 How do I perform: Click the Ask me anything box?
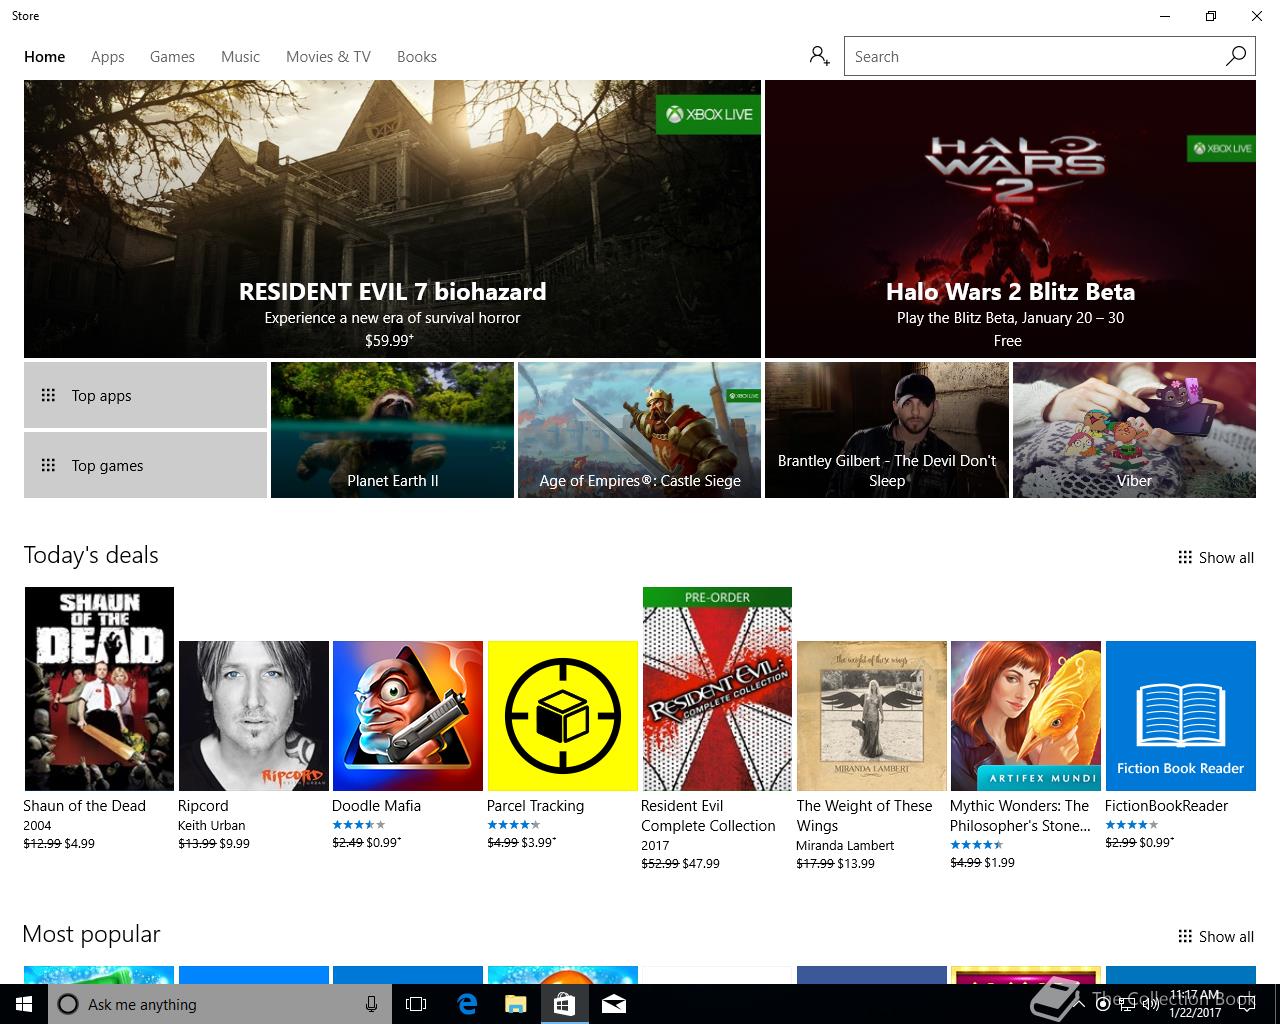[219, 1004]
